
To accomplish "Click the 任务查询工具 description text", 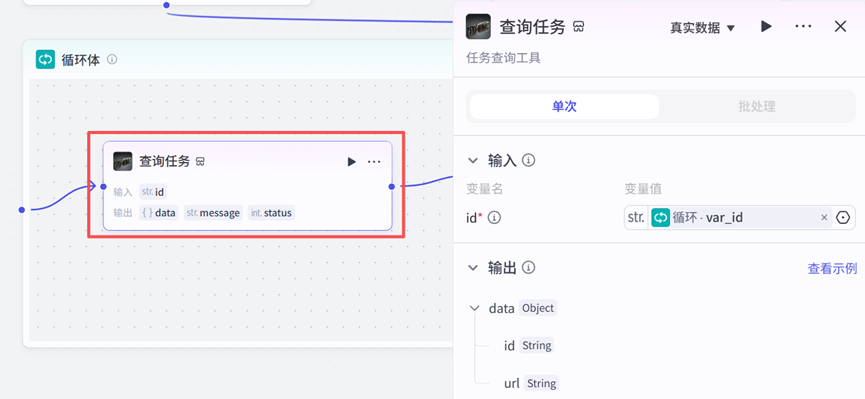I will click(x=504, y=58).
